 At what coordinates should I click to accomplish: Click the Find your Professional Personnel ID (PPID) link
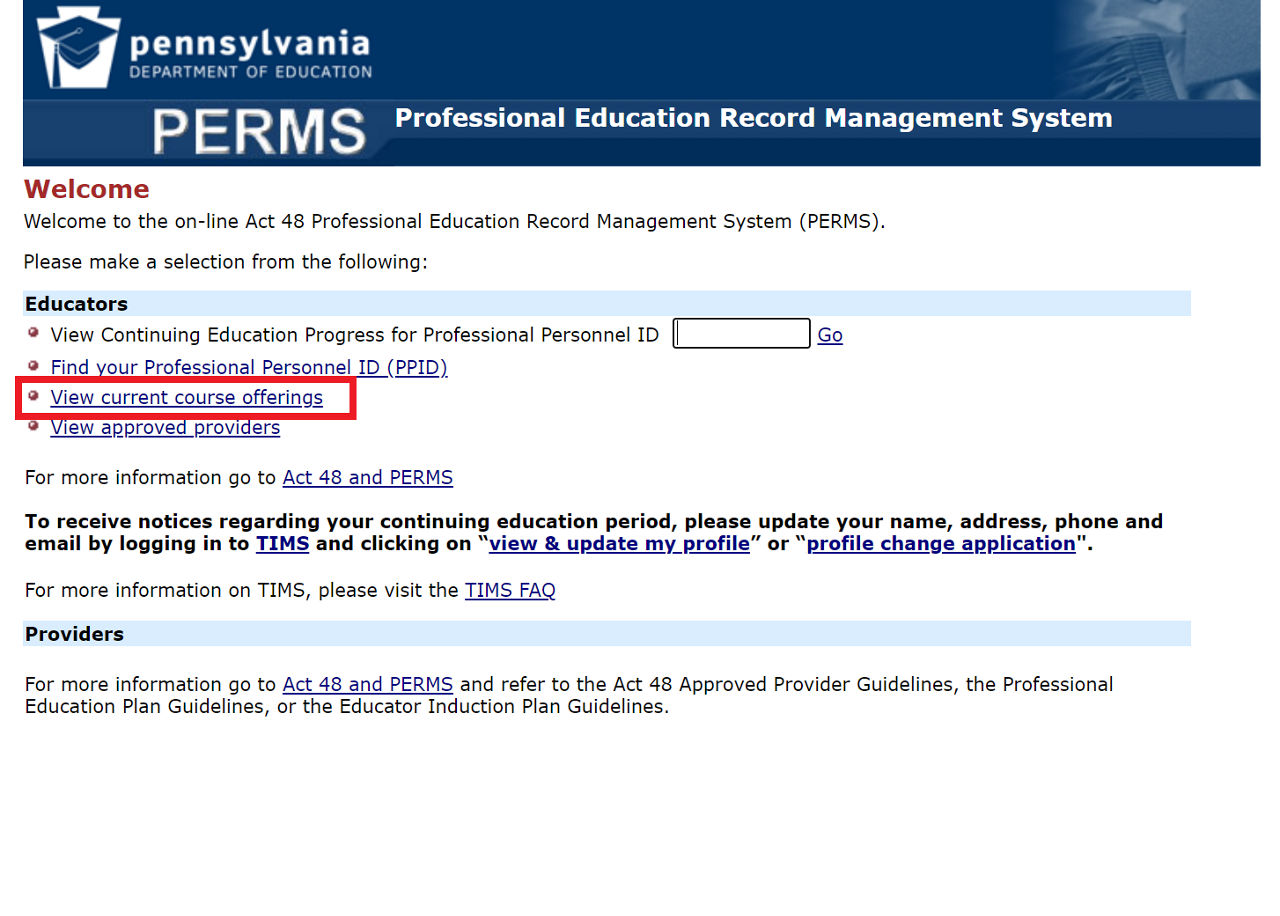248,367
